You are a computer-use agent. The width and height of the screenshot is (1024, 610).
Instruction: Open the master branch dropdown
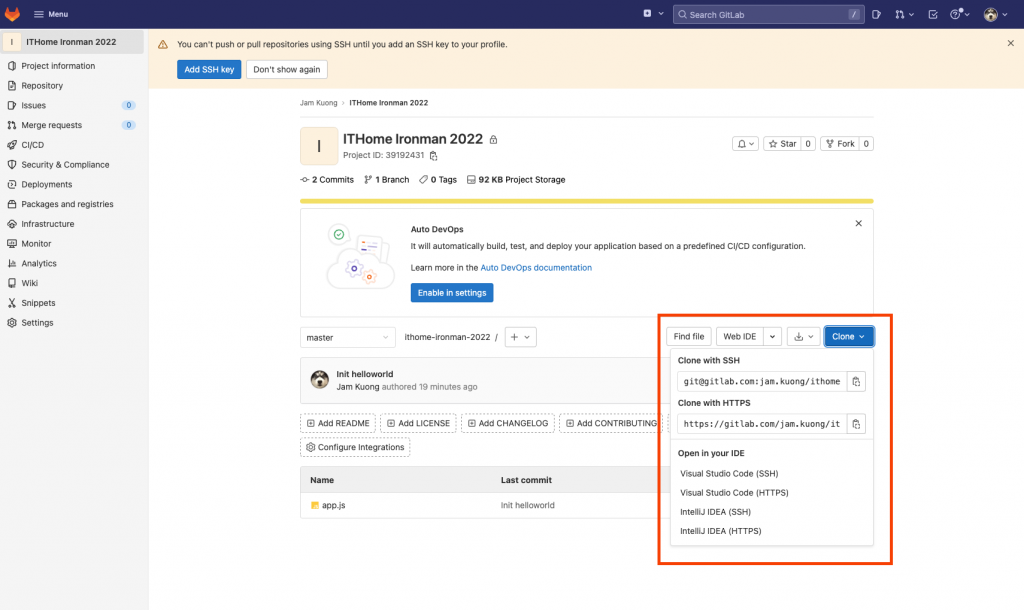pos(347,337)
